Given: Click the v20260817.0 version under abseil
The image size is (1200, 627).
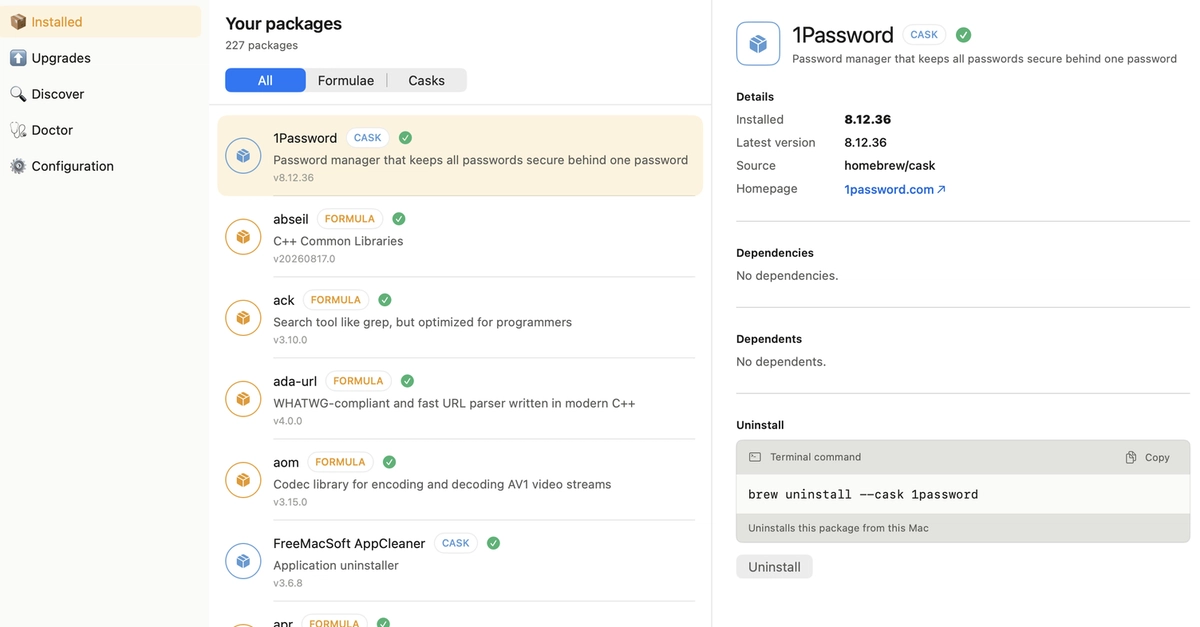Looking at the screenshot, I should tap(304, 259).
